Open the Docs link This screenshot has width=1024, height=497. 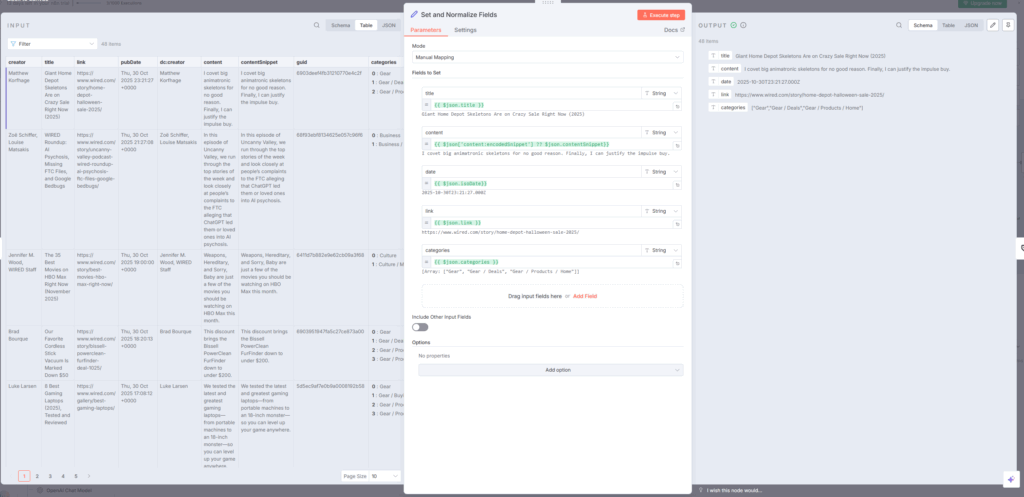click(x=675, y=31)
